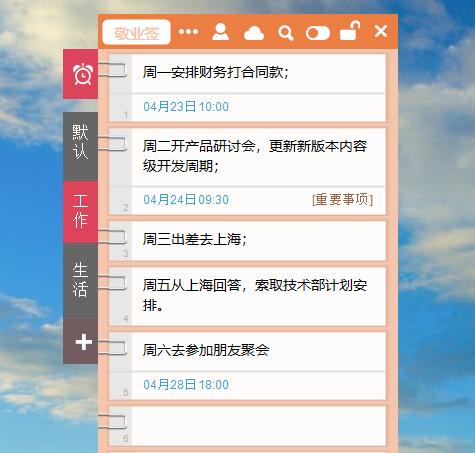
Task: Select note 周六去参加朋友聚会
Action: coord(259,350)
